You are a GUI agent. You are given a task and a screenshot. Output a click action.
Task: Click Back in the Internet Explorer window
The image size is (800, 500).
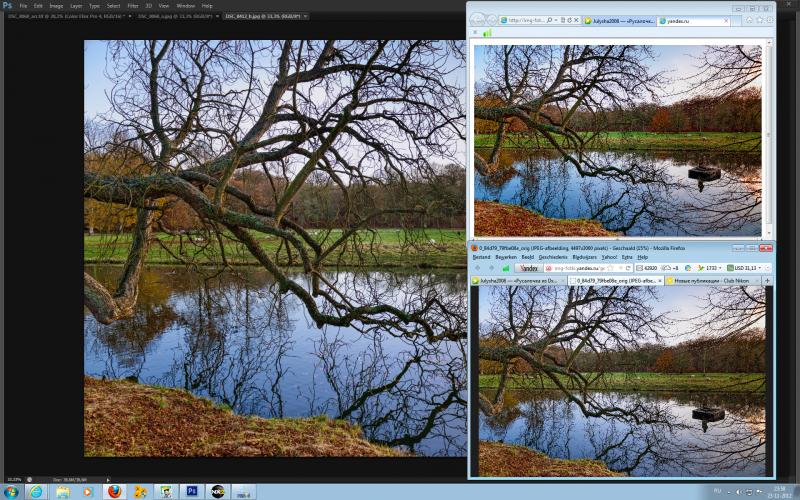[x=477, y=20]
